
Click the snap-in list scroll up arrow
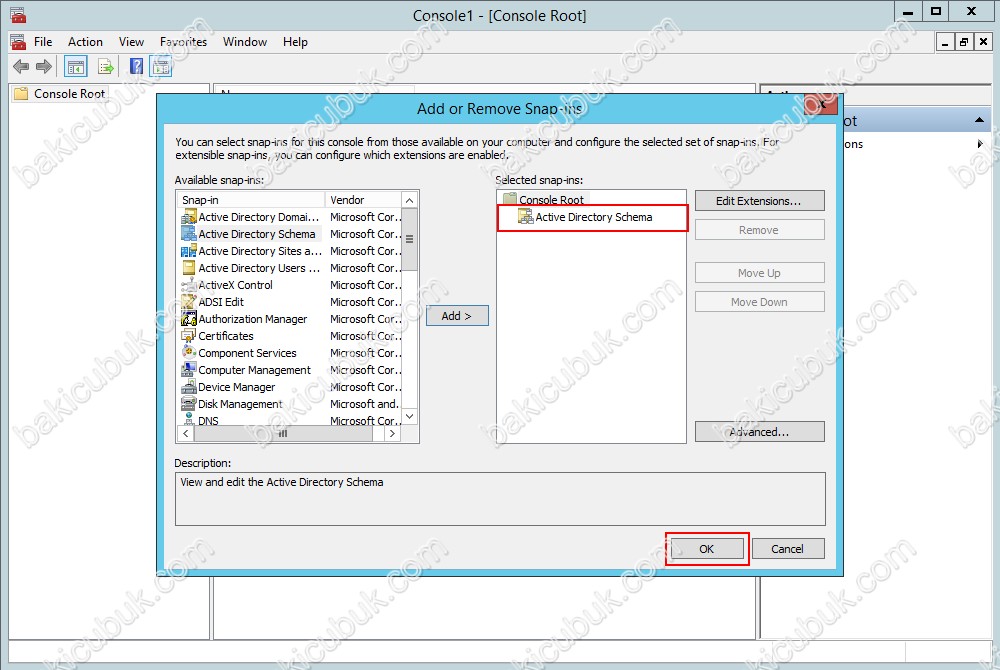coord(409,200)
